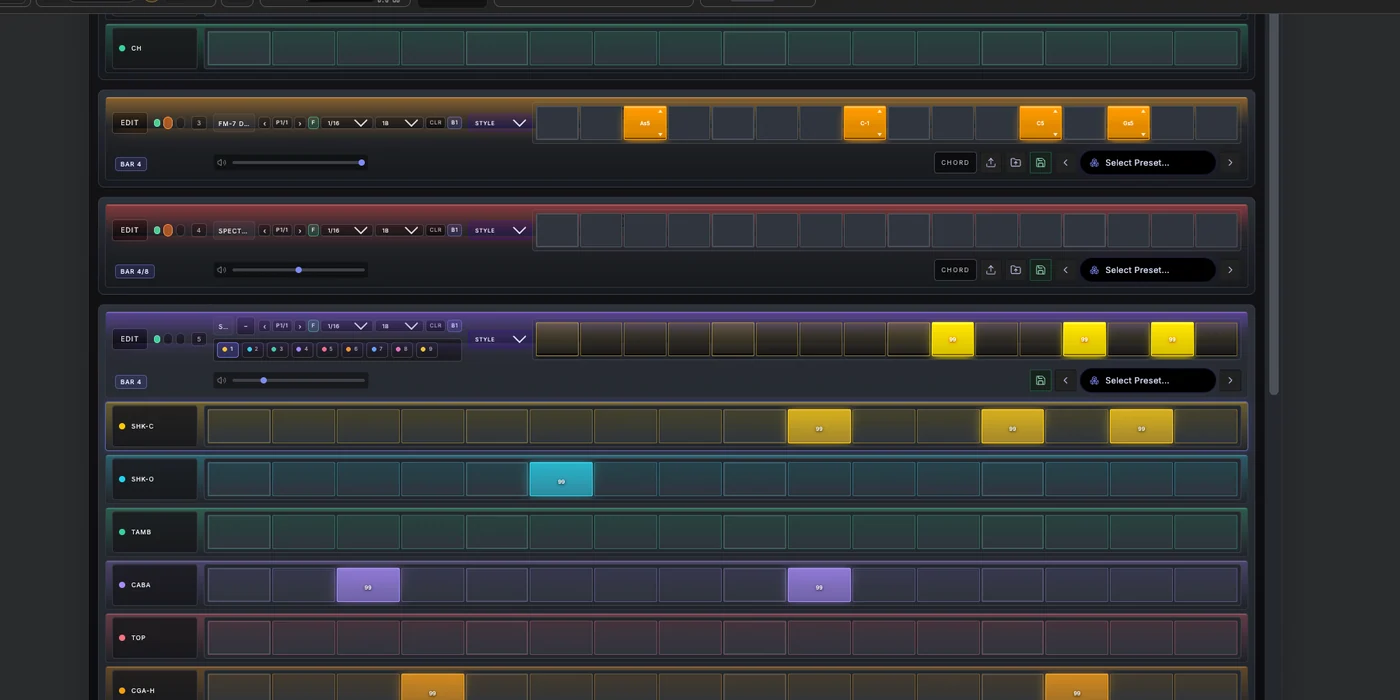Click CHORD button on SPECT track
Screen dimensions: 1400x700
(955, 270)
